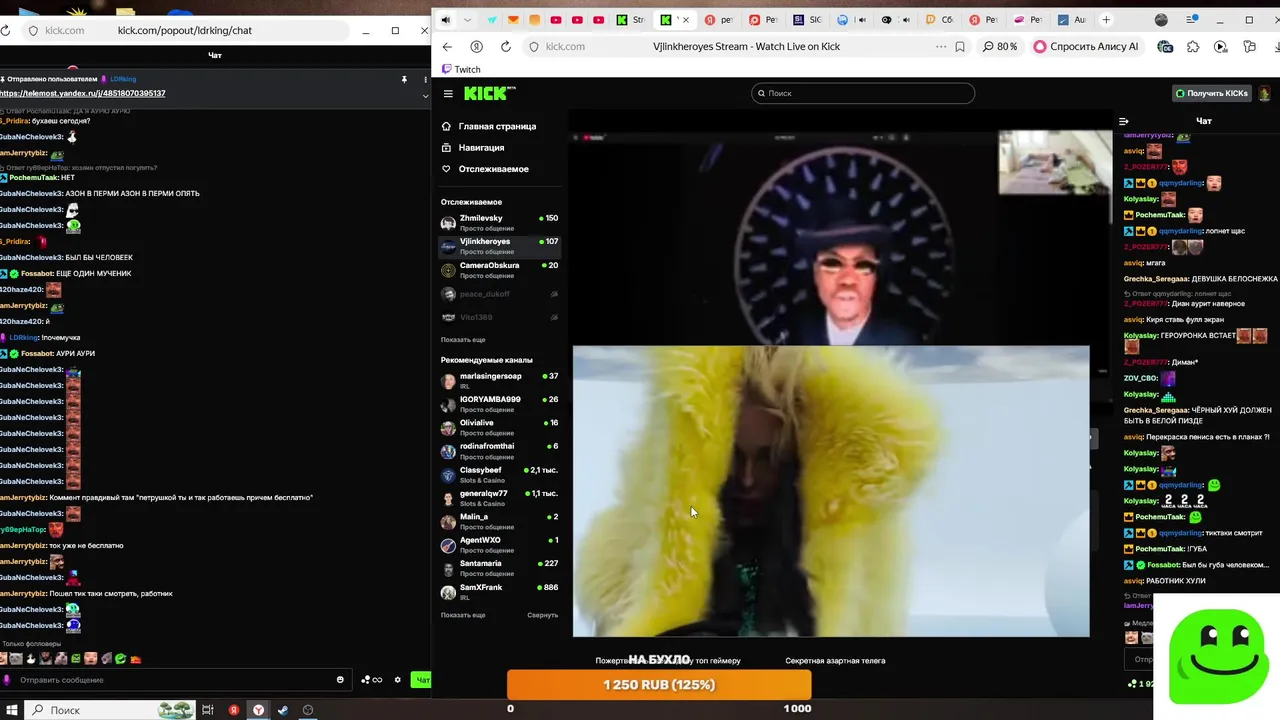The height and width of the screenshot is (720, 1280).
Task: Open the page options three-dot menu in address bar
Action: click(941, 47)
